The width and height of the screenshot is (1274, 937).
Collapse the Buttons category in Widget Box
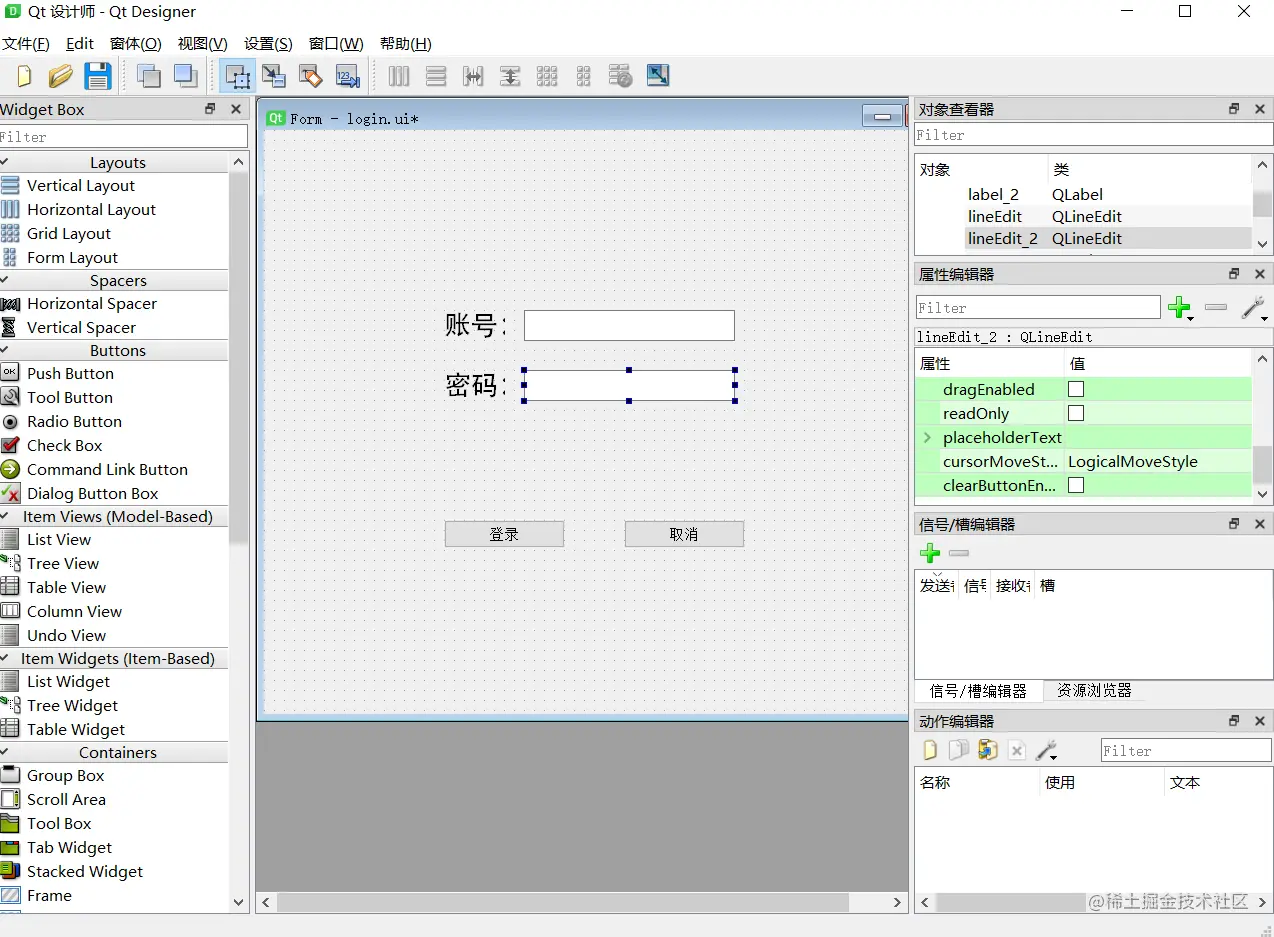point(5,350)
